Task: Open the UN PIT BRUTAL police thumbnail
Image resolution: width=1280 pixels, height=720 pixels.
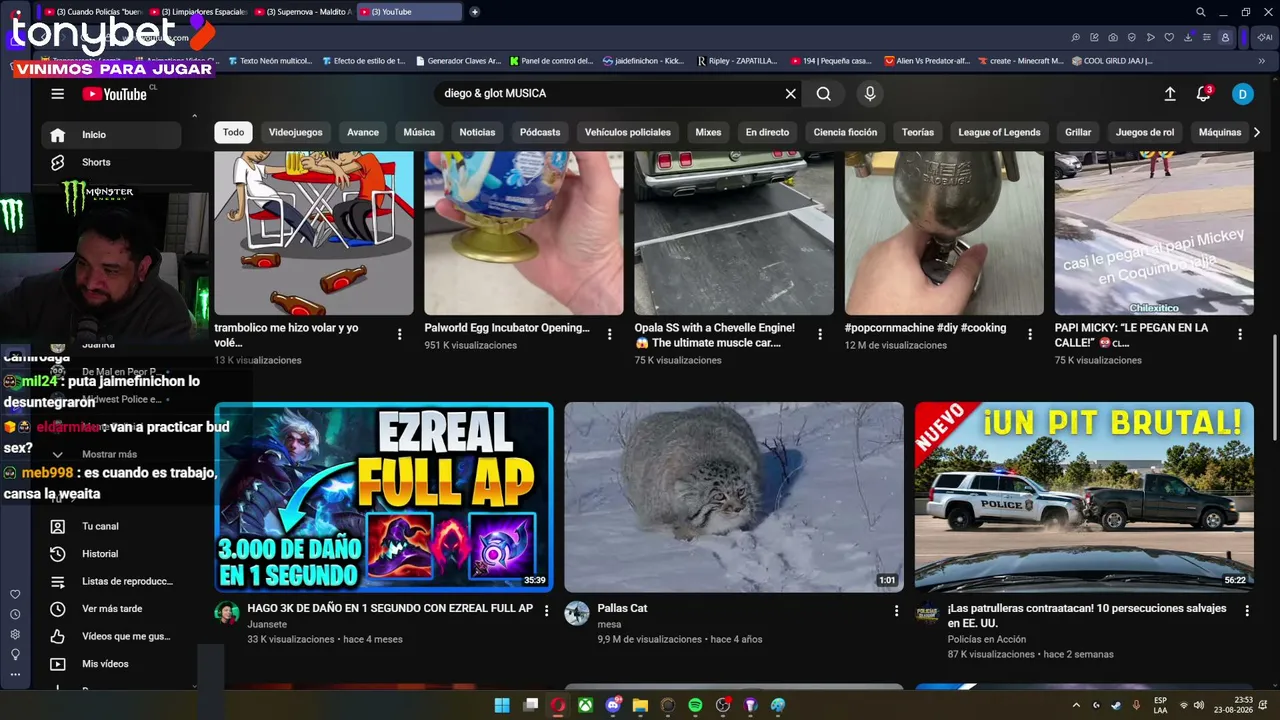Action: tap(1084, 497)
